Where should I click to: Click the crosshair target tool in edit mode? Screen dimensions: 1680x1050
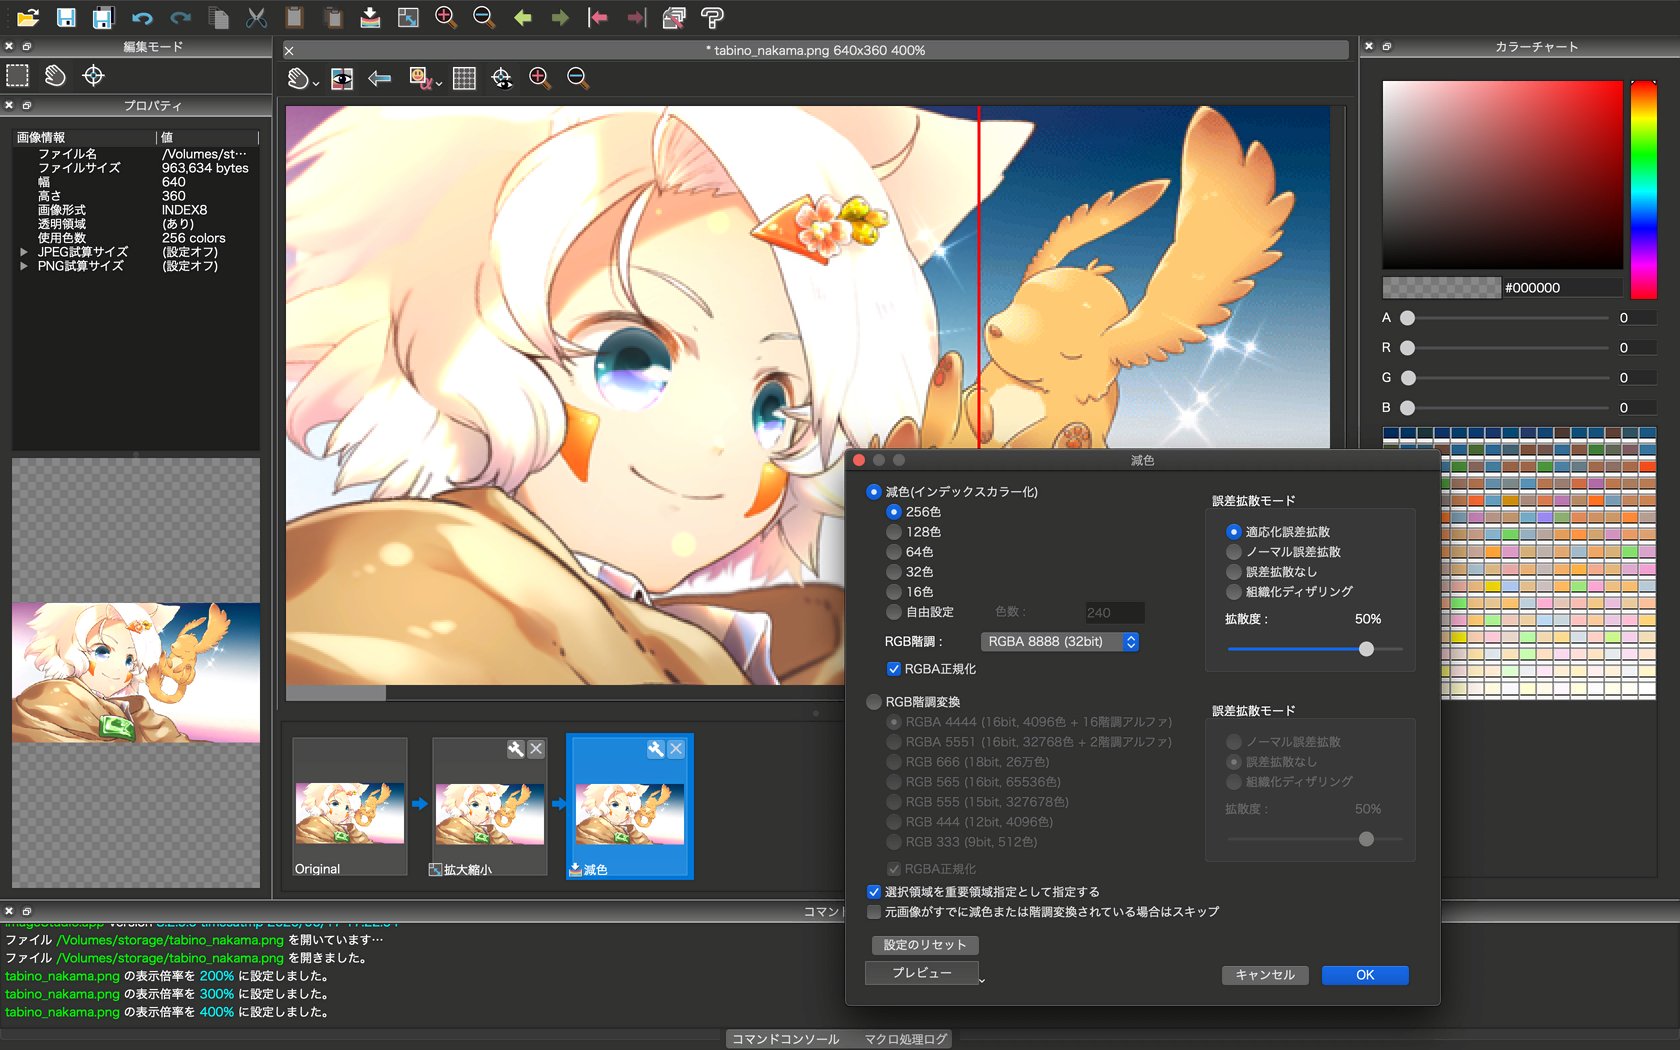[x=93, y=76]
